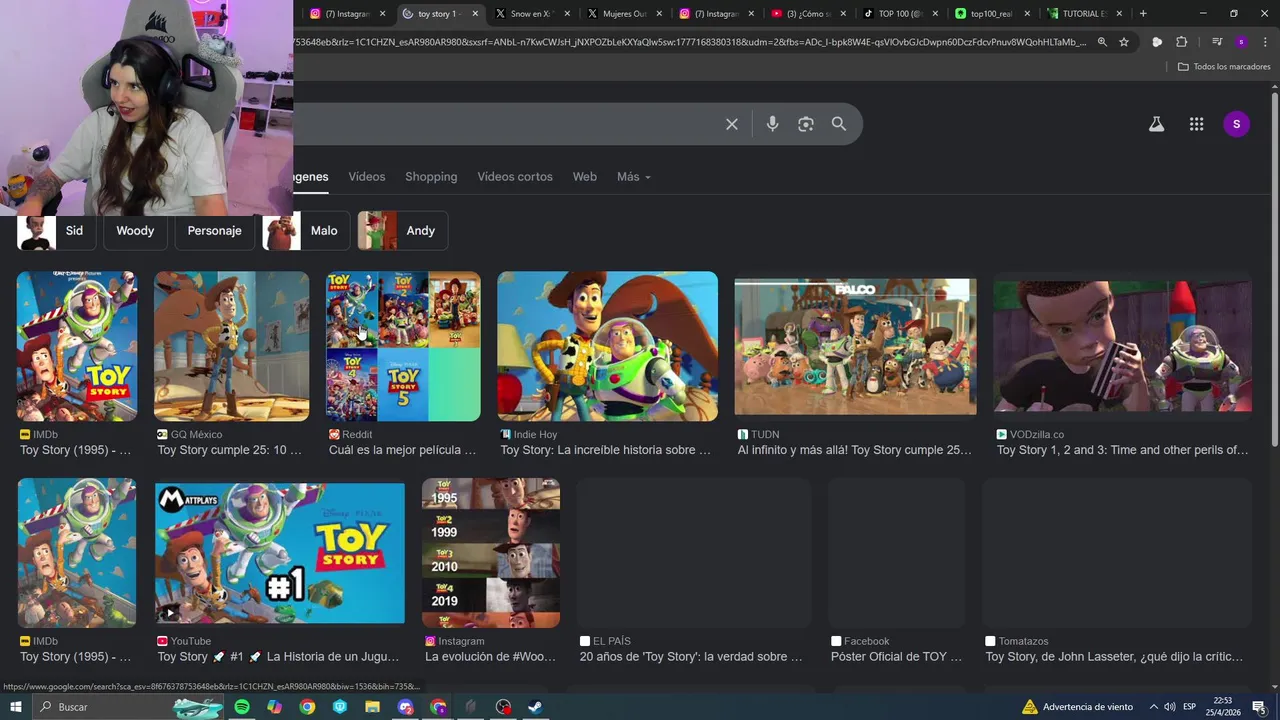Open link 'Cuál es la mejor película'
This screenshot has height=720, width=1280.
pyautogui.click(x=402, y=450)
